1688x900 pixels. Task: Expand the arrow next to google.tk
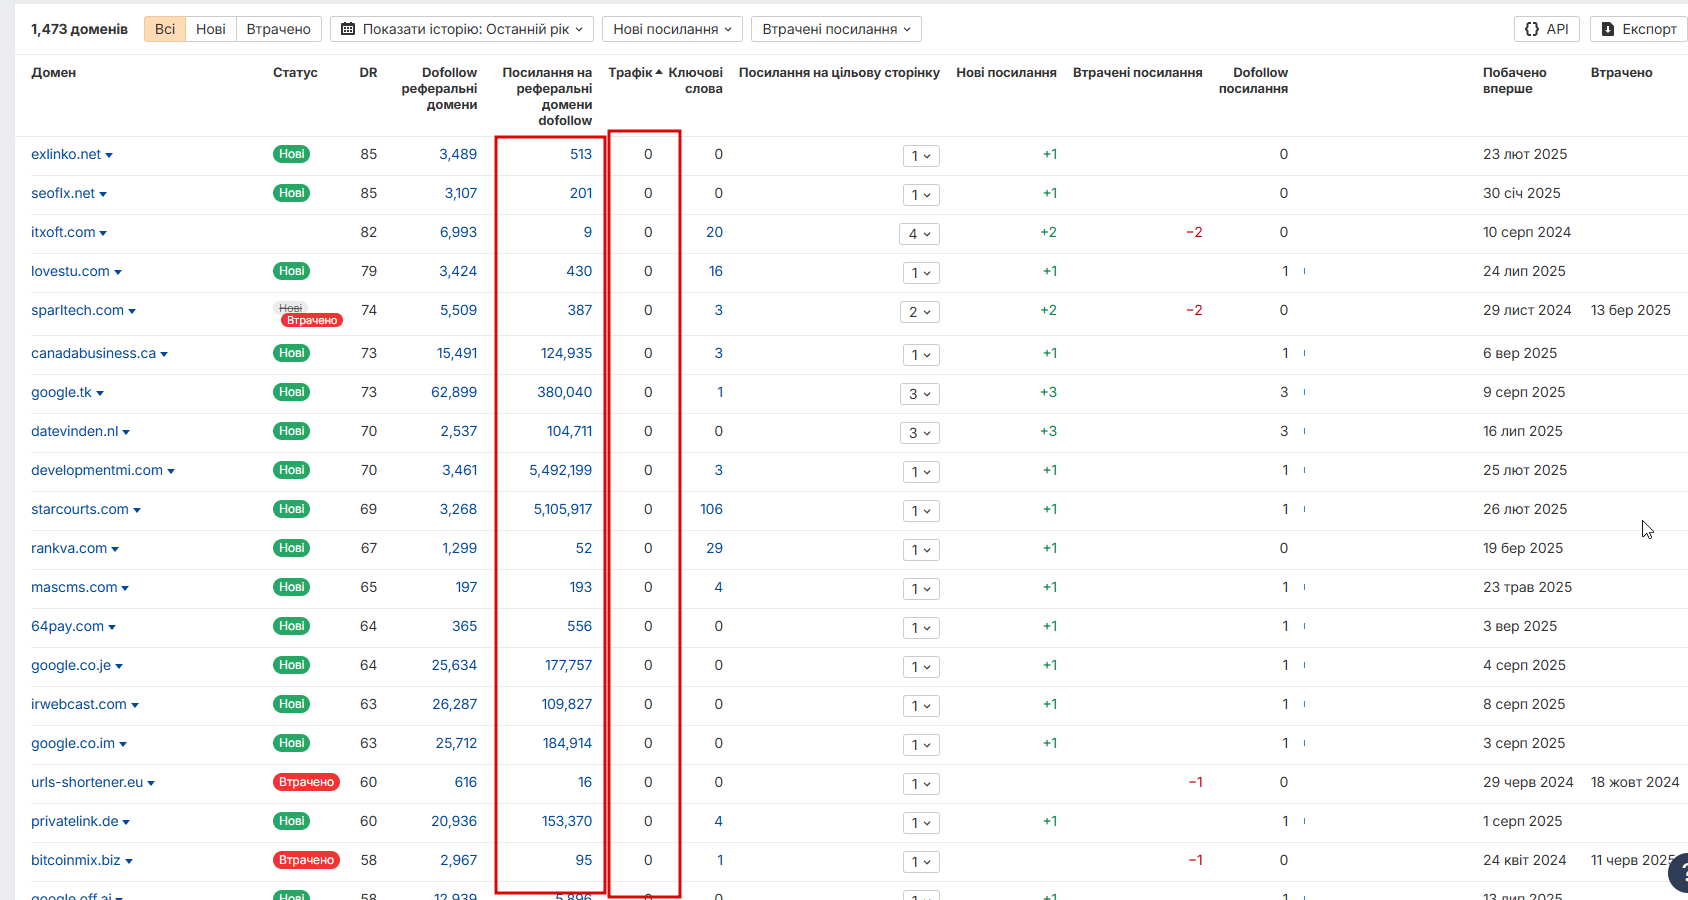point(100,393)
